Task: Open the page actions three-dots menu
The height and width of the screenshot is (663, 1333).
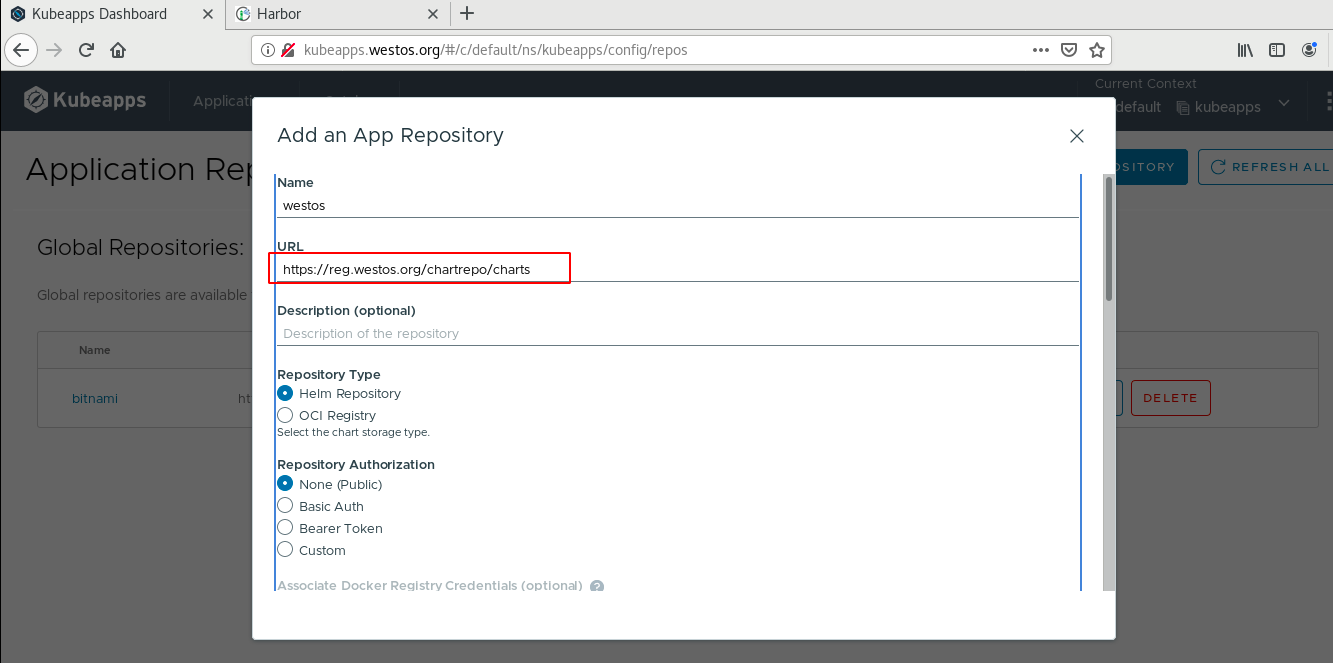Action: click(x=1041, y=49)
